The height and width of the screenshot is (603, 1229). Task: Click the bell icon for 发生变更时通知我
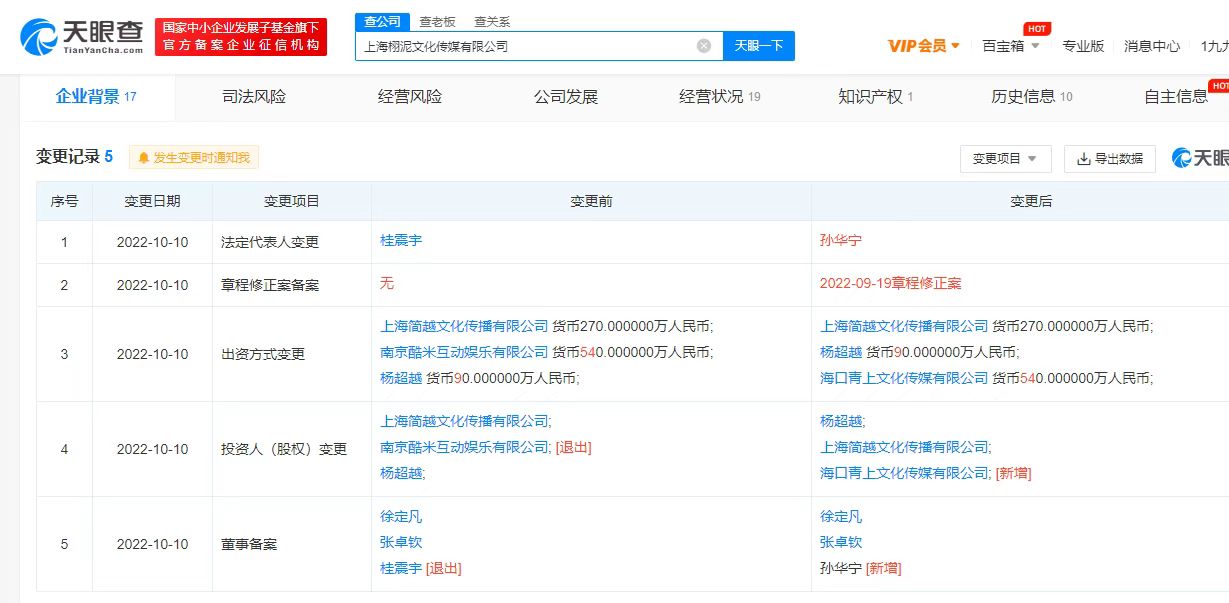pos(144,158)
